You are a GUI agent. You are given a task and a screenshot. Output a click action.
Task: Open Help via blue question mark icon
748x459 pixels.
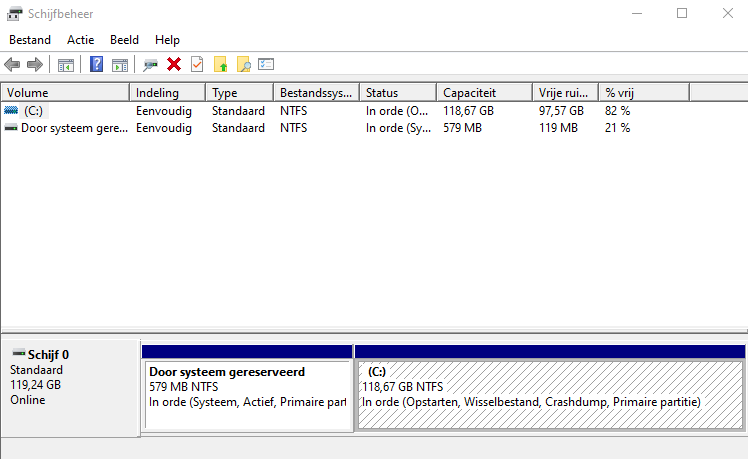point(96,64)
